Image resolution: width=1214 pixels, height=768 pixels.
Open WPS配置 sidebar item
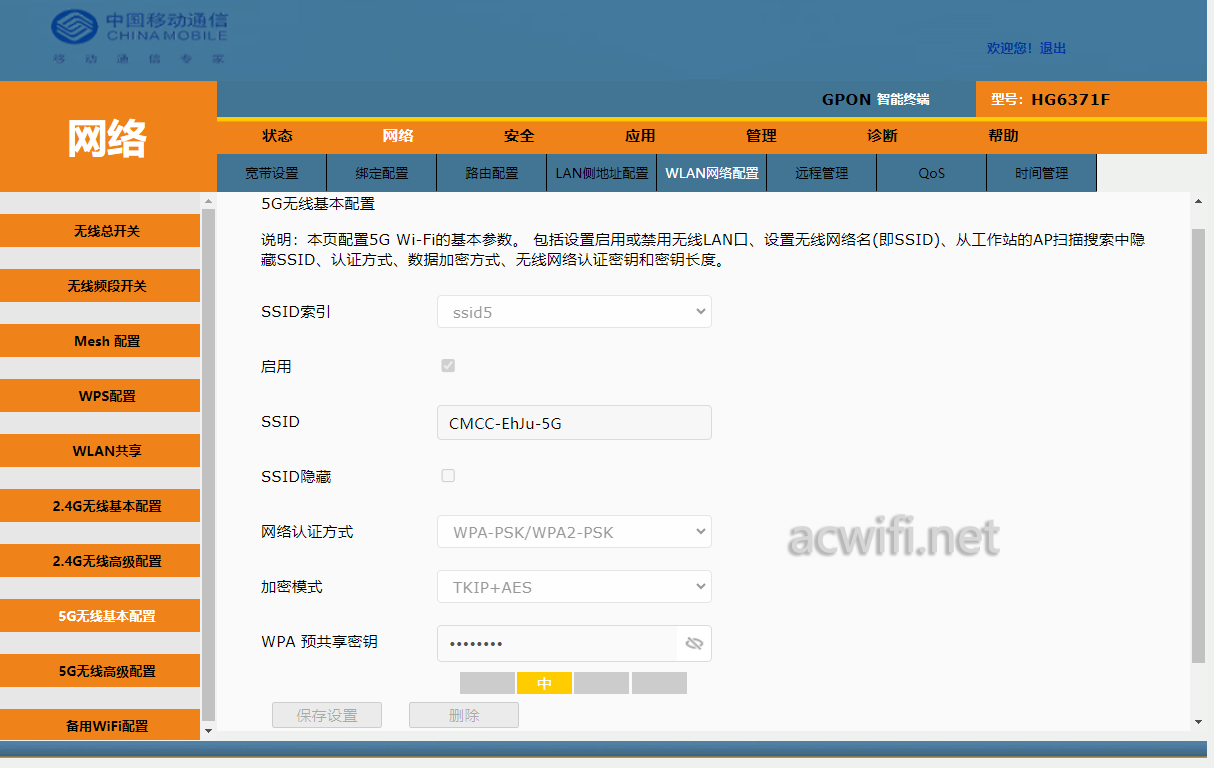(x=100, y=396)
